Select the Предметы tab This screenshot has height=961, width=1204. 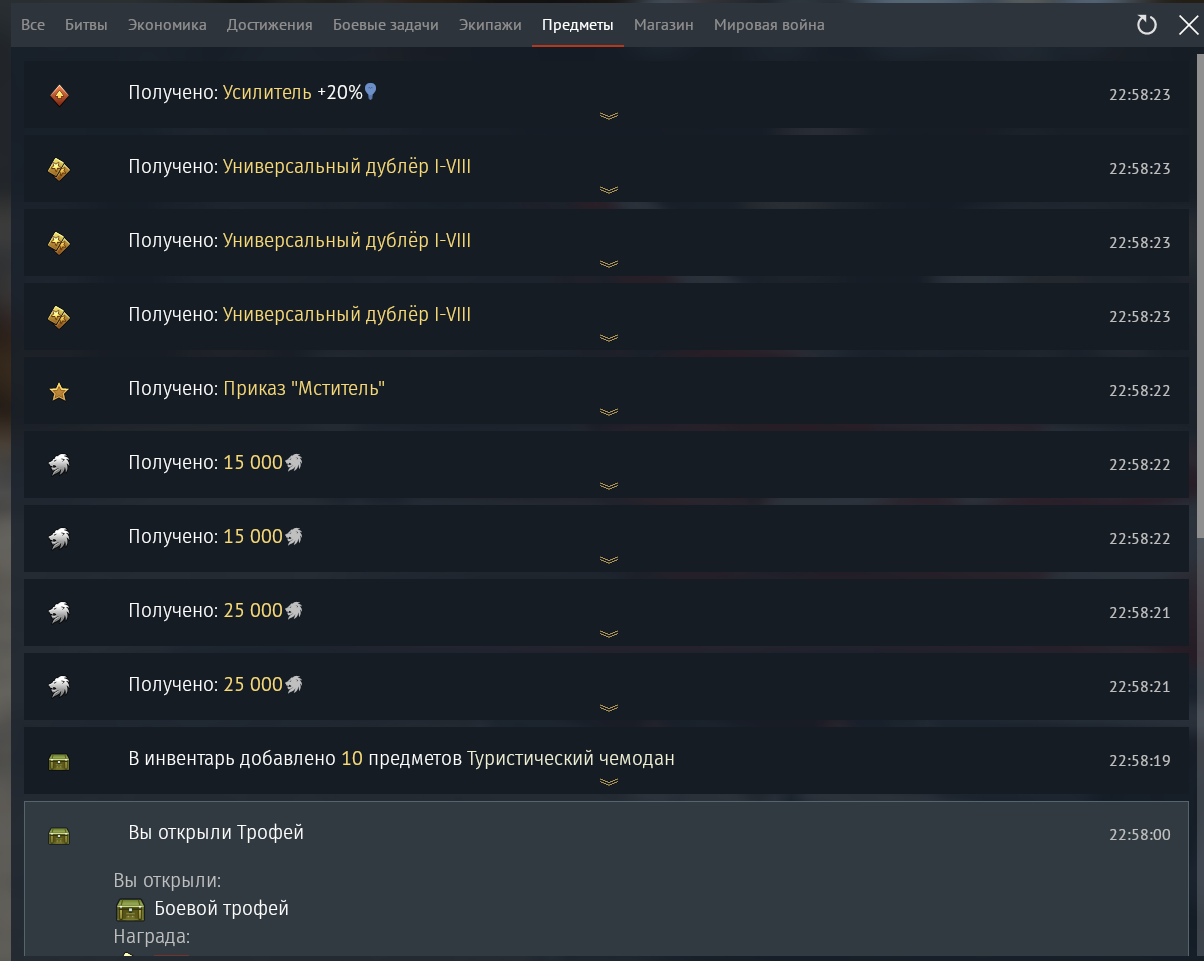point(578,25)
